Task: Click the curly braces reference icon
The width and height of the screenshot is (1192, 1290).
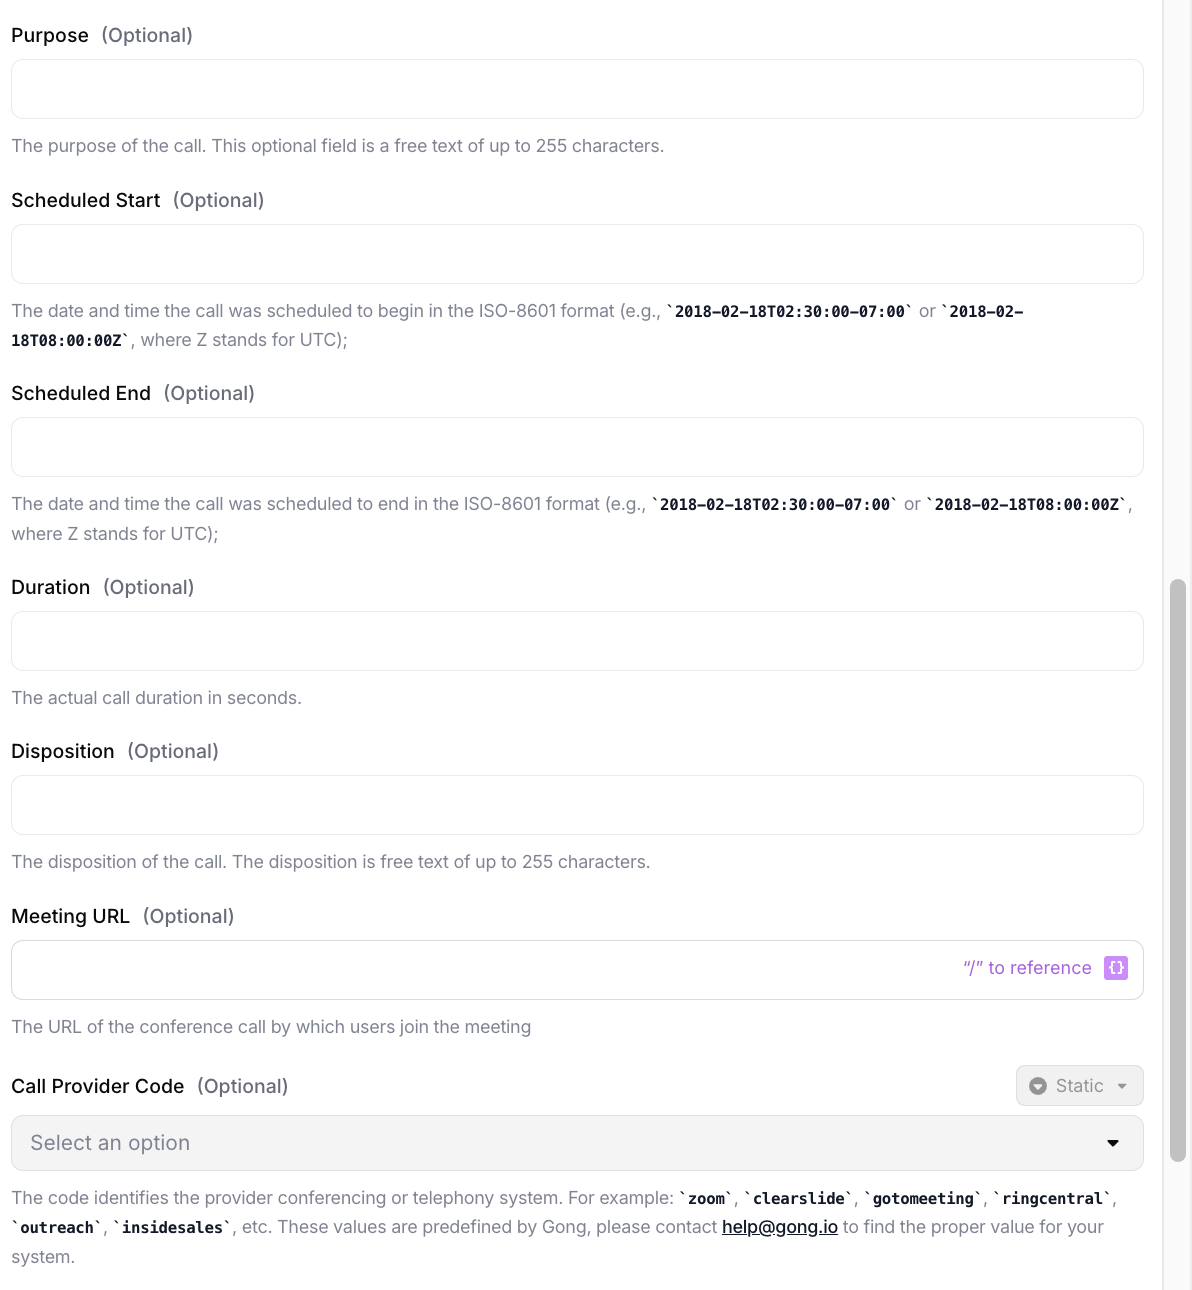Action: 1116,968
